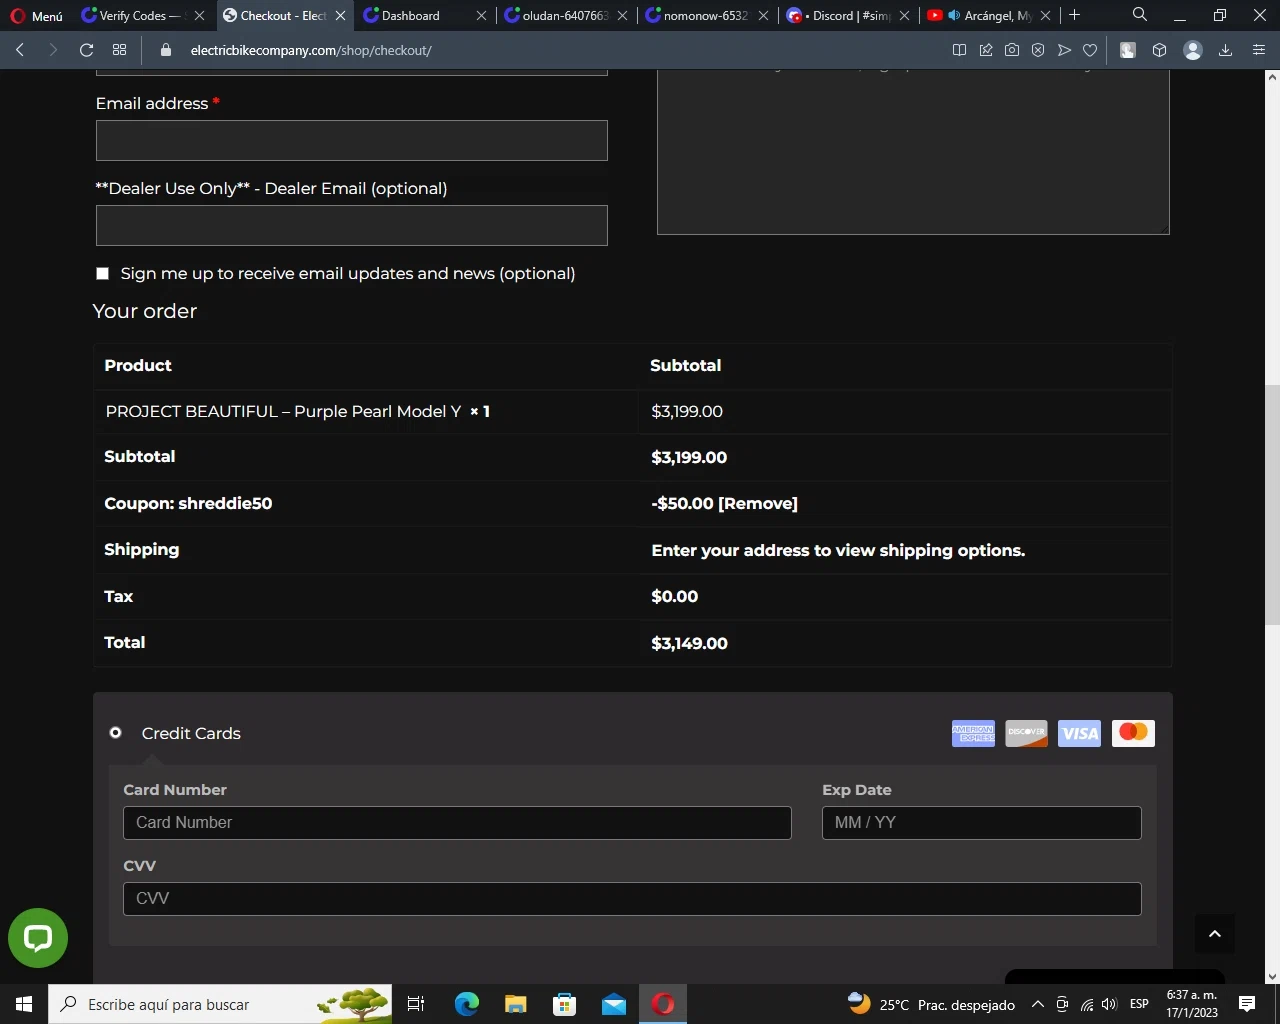Close the Verify Codes tab
This screenshot has height=1024, width=1280.
199,16
